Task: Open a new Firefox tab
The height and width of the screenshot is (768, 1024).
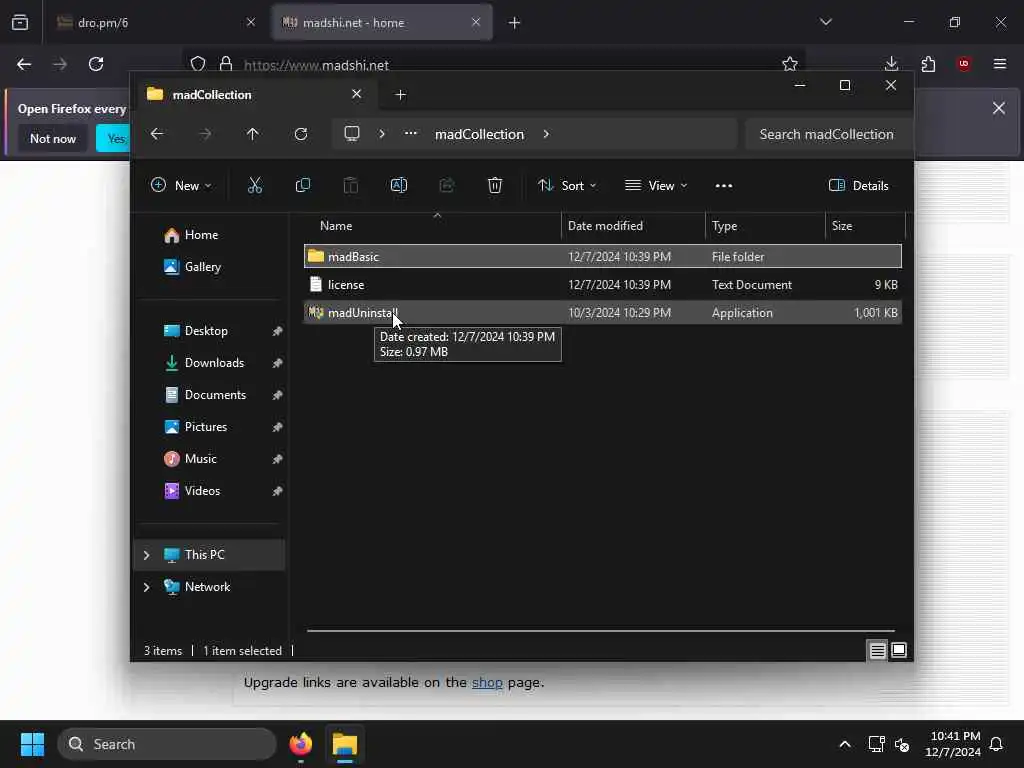Action: point(515,23)
